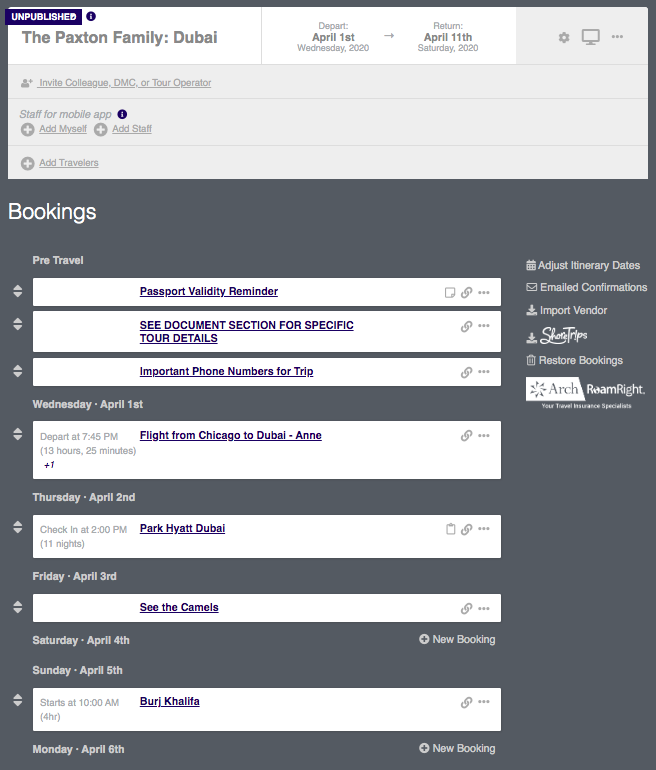
Task: Click Import Vendor
Action: tap(567, 310)
